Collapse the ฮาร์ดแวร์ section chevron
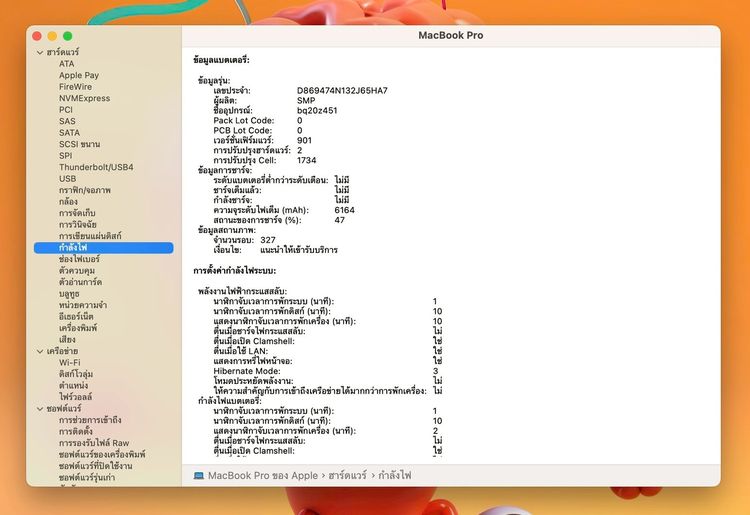 click(x=40, y=52)
